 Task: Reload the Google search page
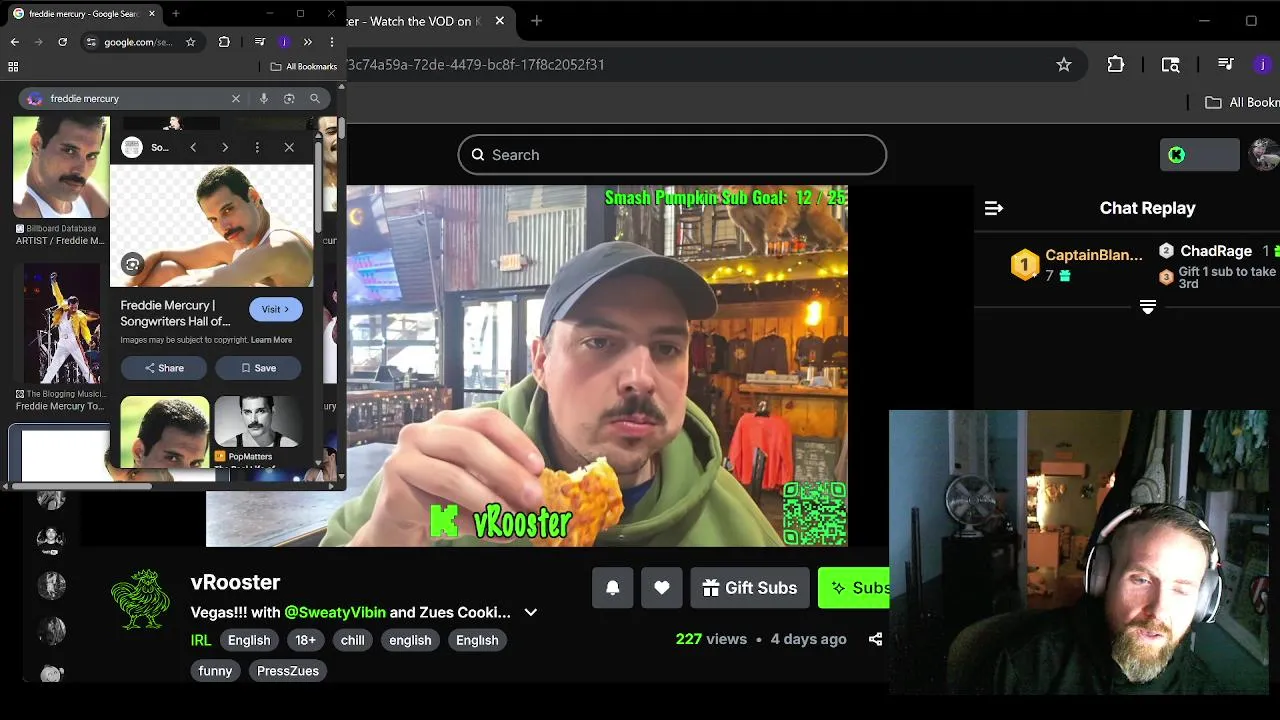62,42
